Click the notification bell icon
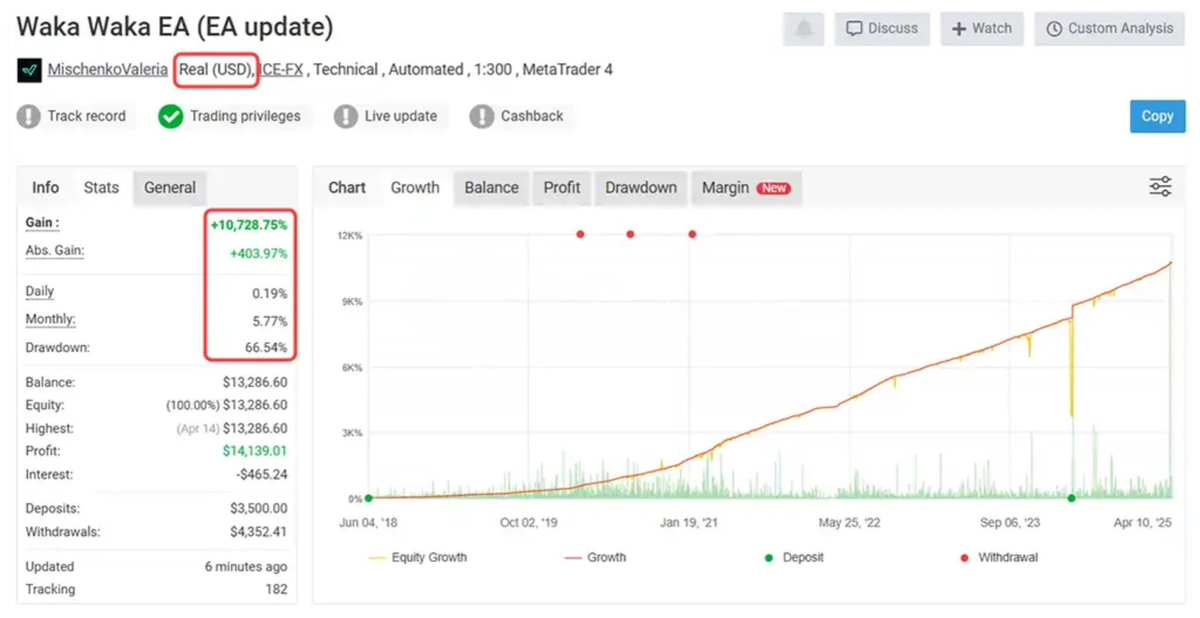Viewport: 1200px width, 618px height. (x=805, y=29)
